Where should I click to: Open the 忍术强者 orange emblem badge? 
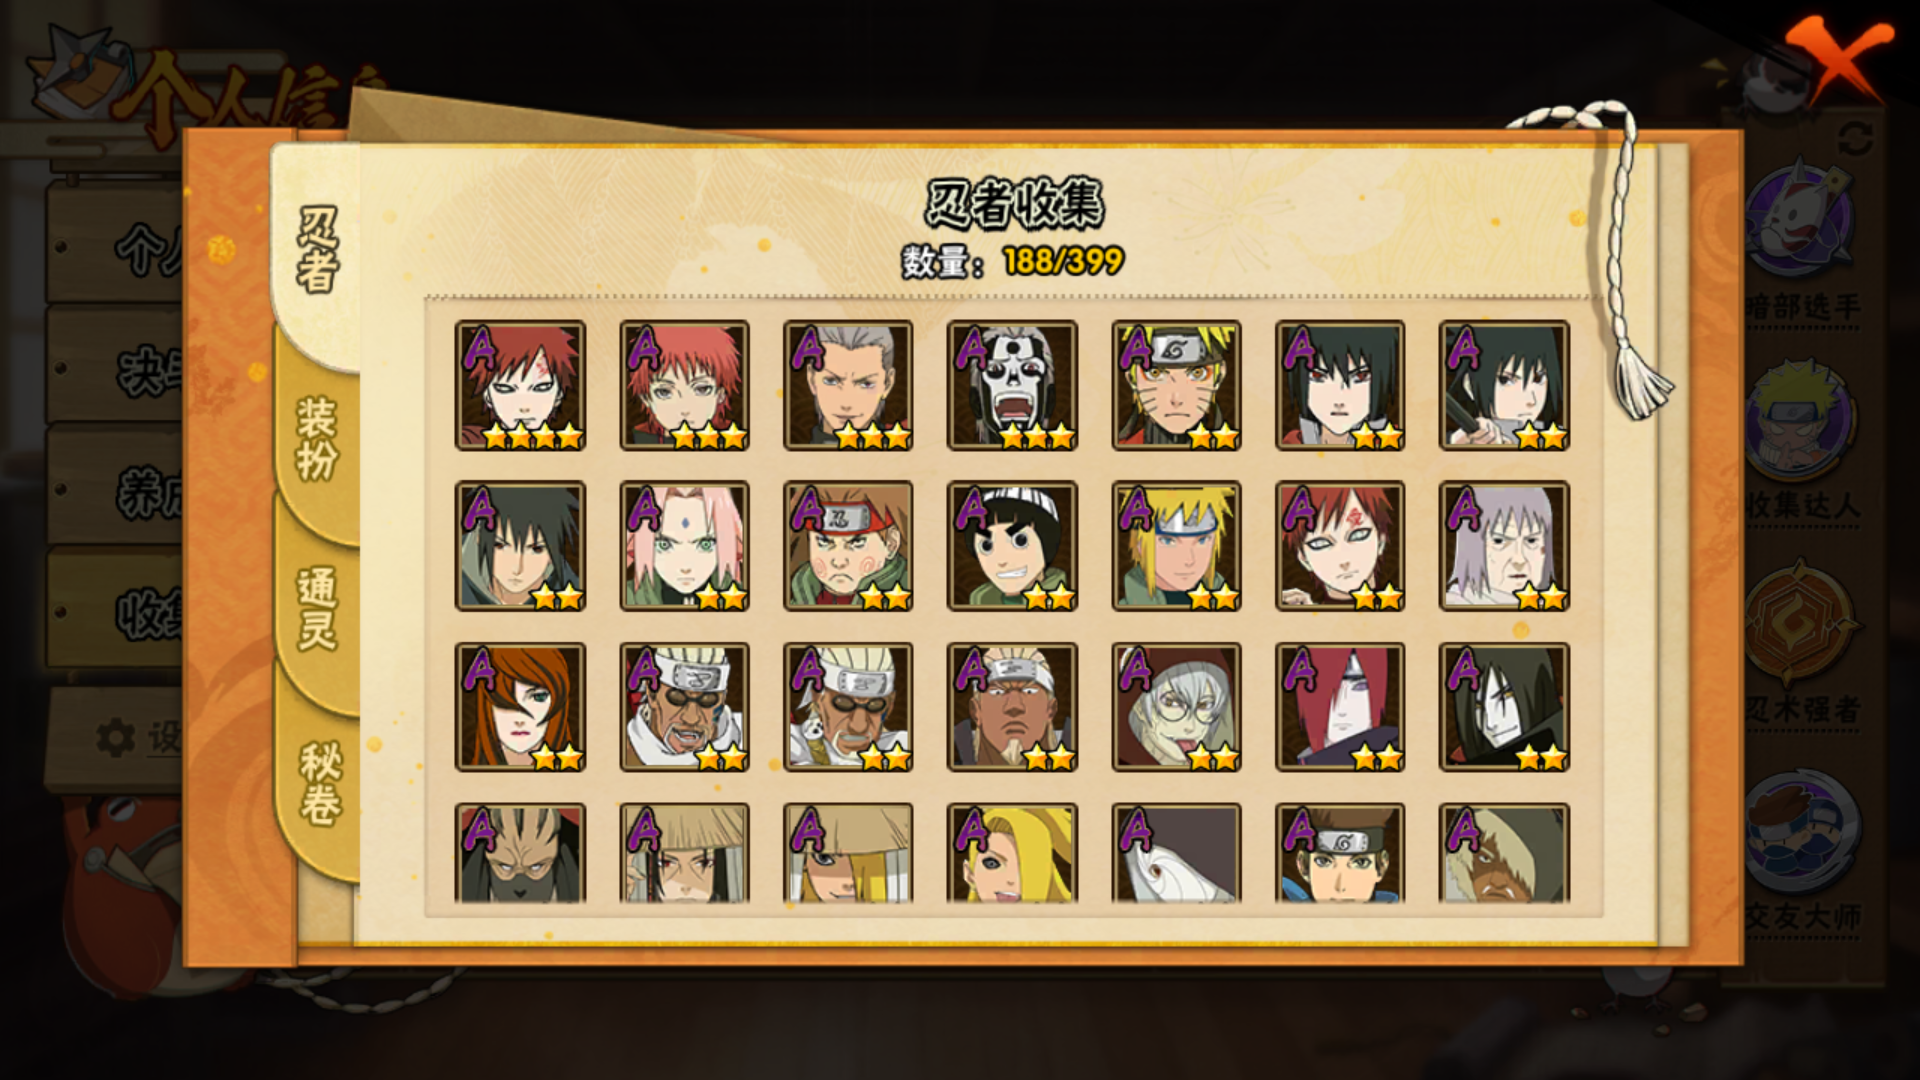[1801, 625]
